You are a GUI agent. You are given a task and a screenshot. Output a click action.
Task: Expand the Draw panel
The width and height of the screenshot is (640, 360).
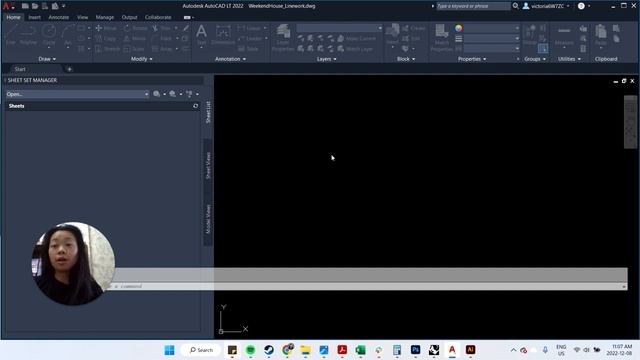click(47, 59)
